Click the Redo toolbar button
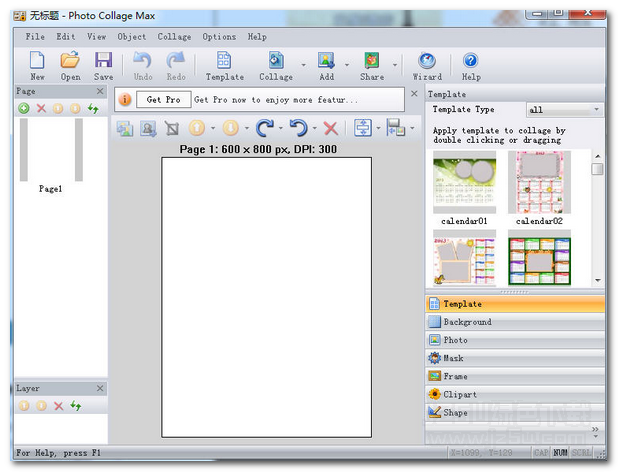 tap(176, 66)
